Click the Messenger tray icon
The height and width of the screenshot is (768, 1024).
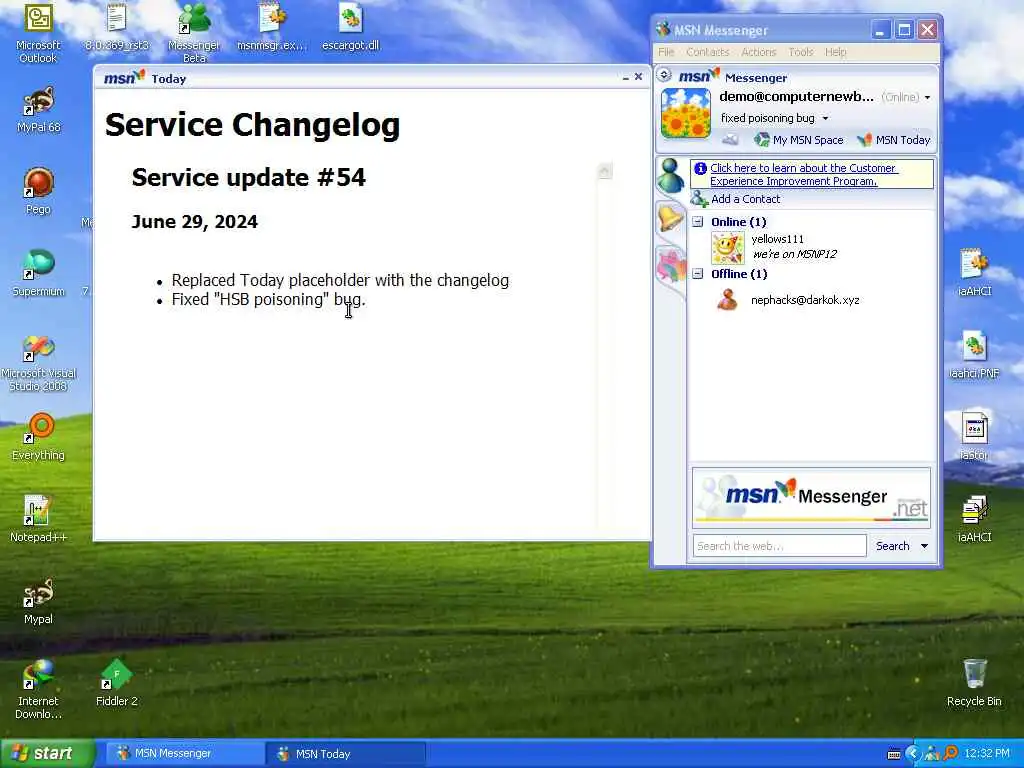click(932, 754)
